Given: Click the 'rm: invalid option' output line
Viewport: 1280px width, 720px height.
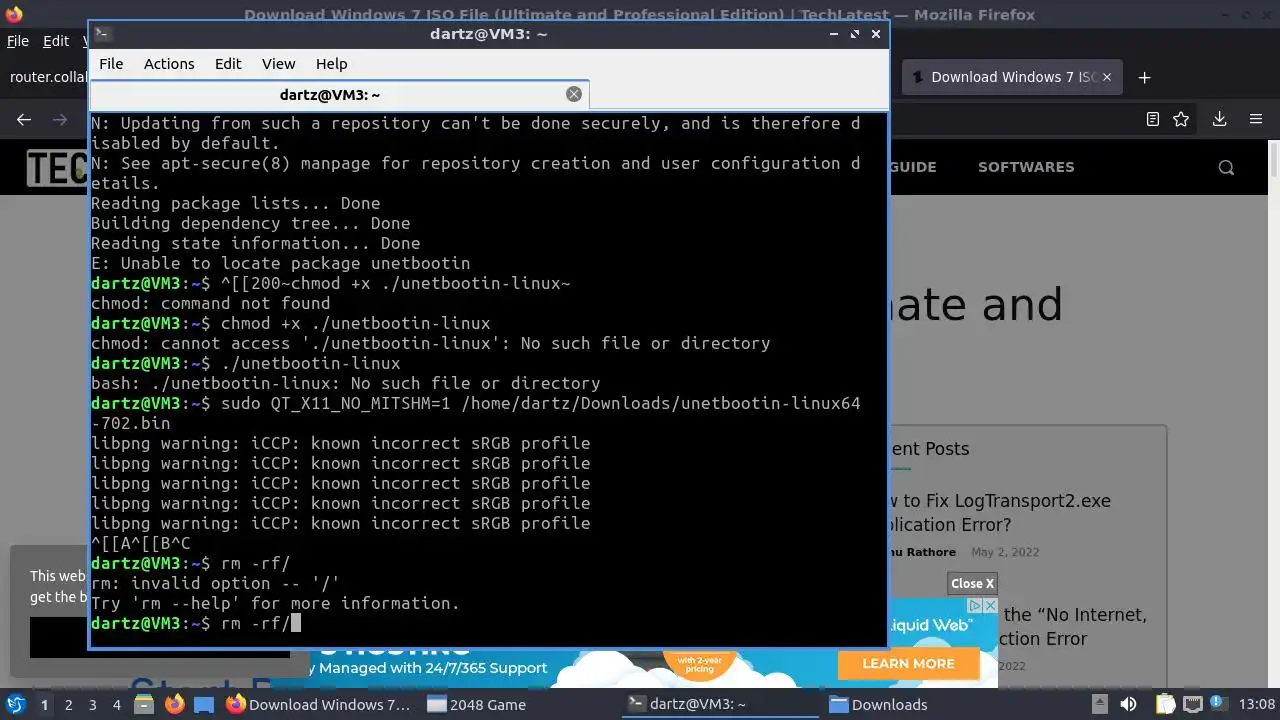Looking at the screenshot, I should point(215,583).
